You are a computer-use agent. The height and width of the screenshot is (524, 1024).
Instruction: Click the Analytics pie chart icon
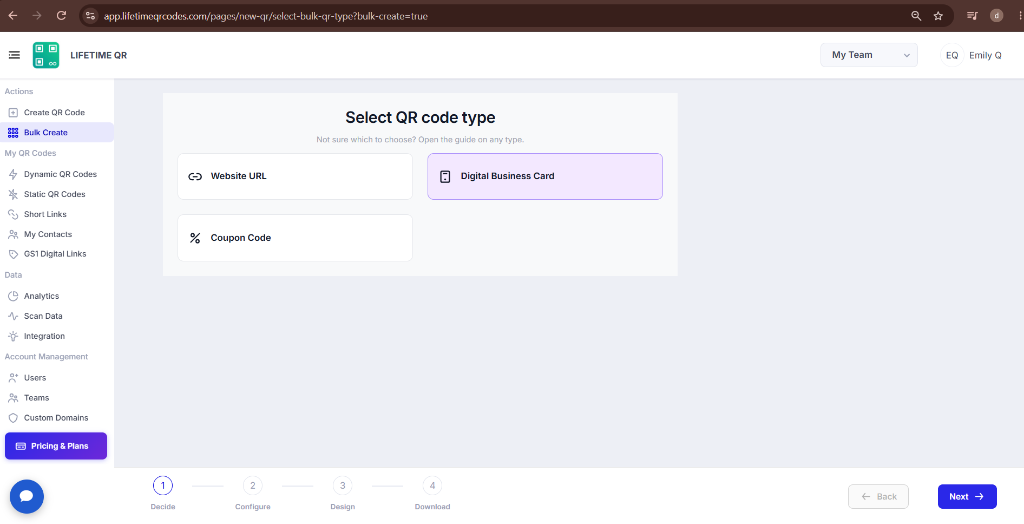[x=12, y=296]
